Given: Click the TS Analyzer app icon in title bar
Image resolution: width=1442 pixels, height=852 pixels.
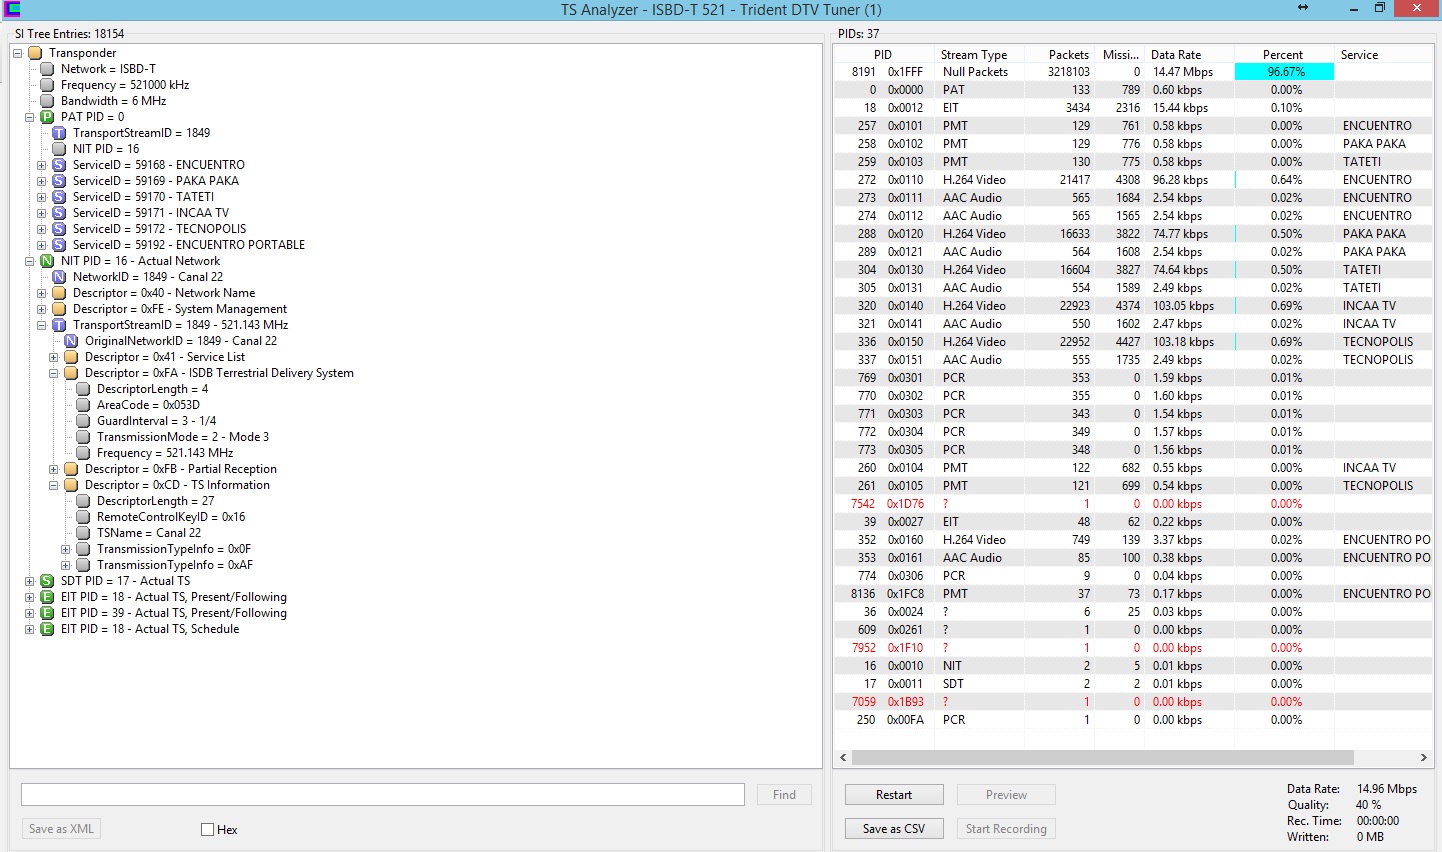Looking at the screenshot, I should click(x=11, y=9).
